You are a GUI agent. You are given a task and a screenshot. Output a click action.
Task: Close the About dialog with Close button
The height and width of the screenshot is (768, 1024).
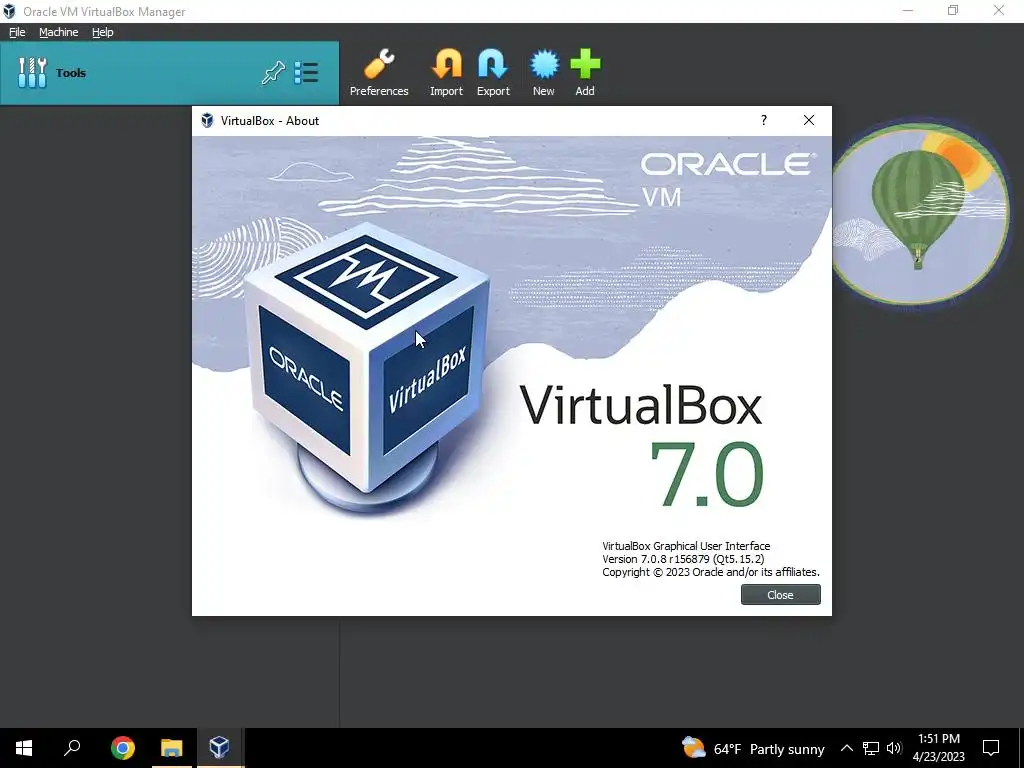tap(780, 595)
